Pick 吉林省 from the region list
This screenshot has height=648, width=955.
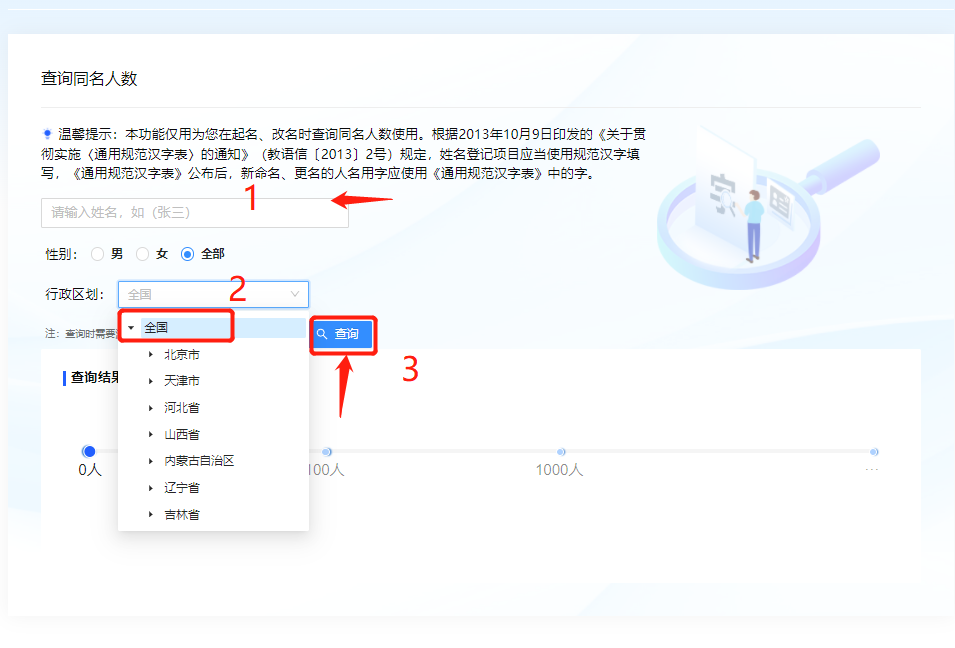[x=182, y=515]
